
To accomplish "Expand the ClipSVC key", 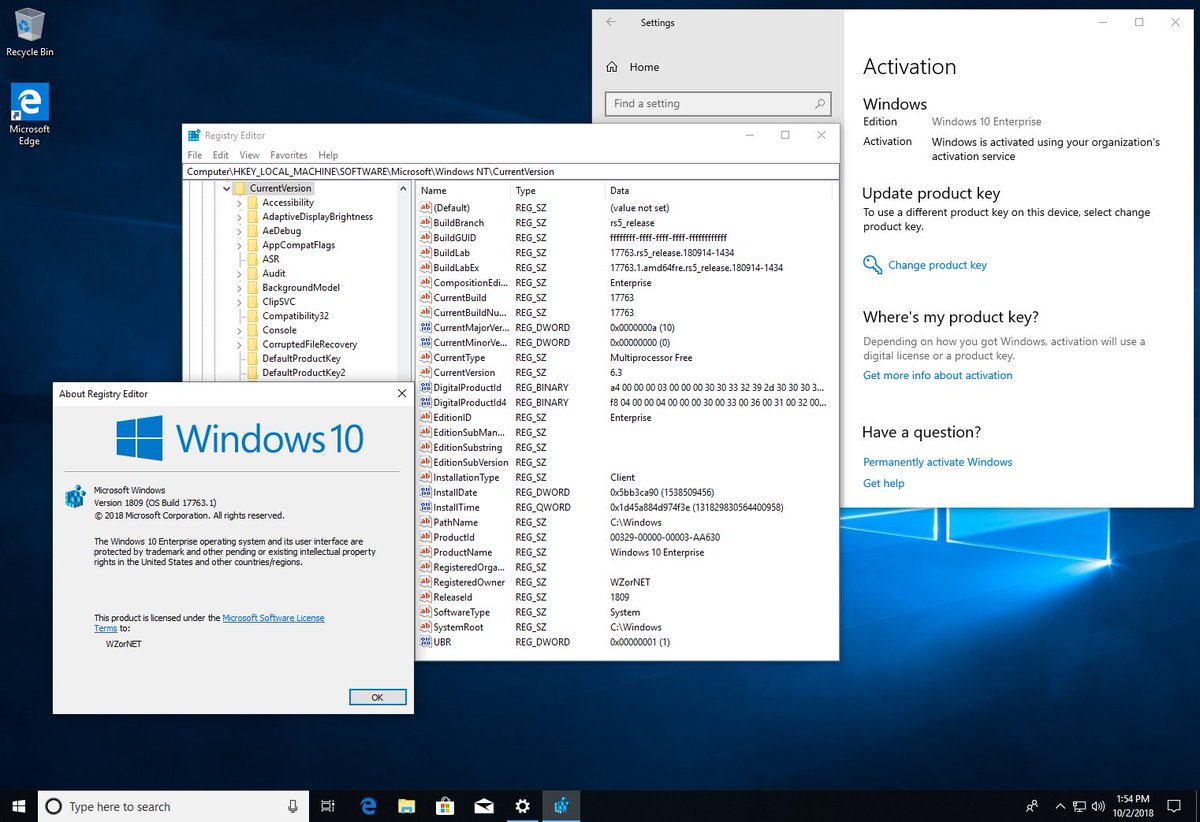I will pyautogui.click(x=239, y=302).
